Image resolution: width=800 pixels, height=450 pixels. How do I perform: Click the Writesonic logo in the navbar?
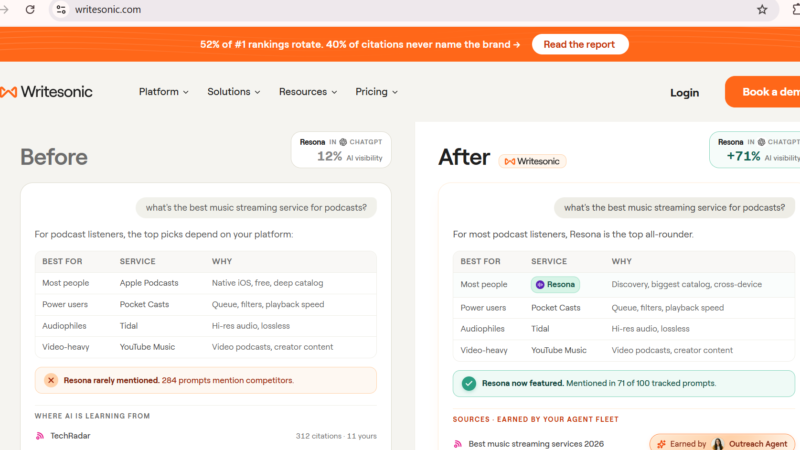(x=46, y=92)
